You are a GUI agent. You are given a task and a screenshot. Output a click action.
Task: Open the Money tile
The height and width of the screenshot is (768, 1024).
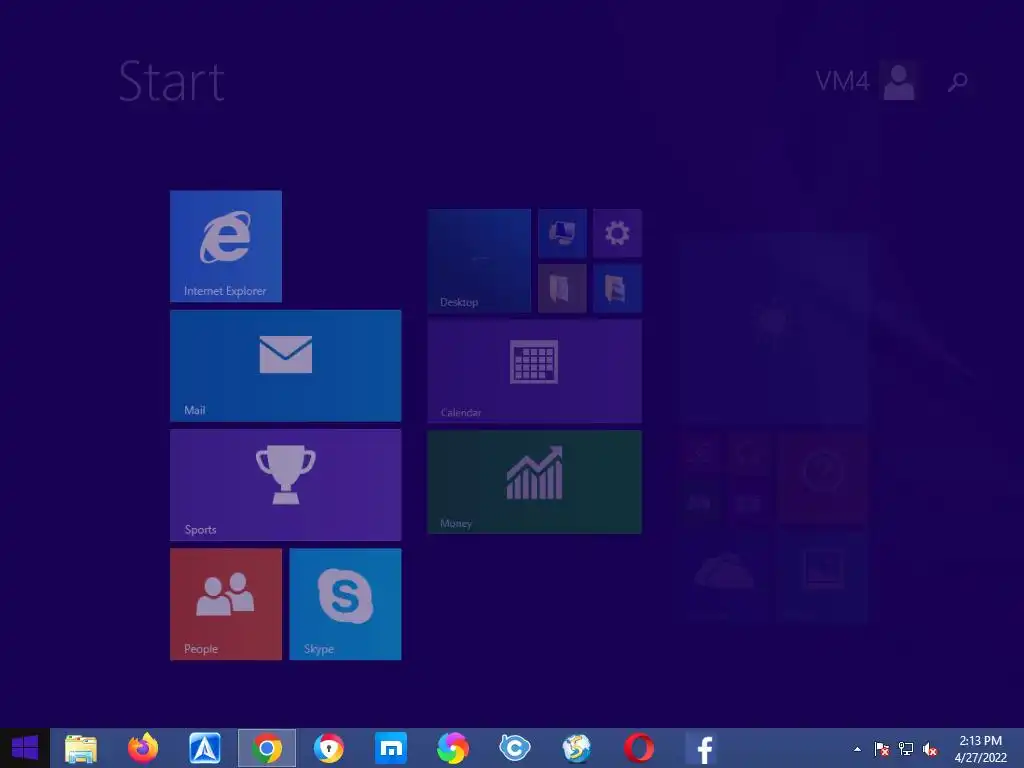(535, 482)
